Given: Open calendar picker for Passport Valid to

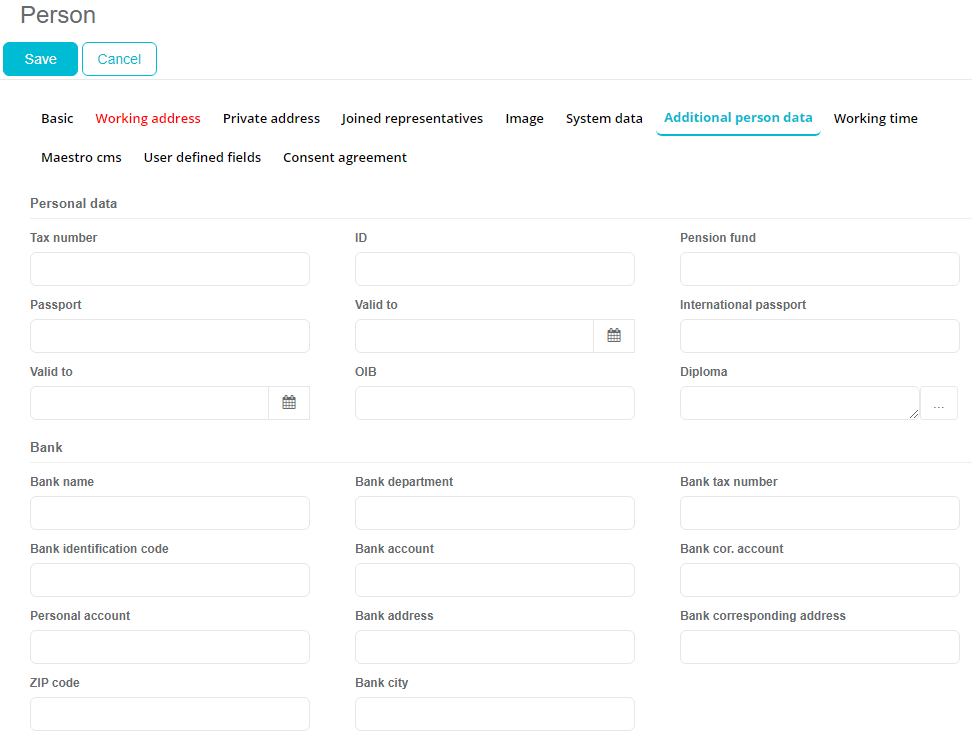Looking at the screenshot, I should tap(614, 336).
